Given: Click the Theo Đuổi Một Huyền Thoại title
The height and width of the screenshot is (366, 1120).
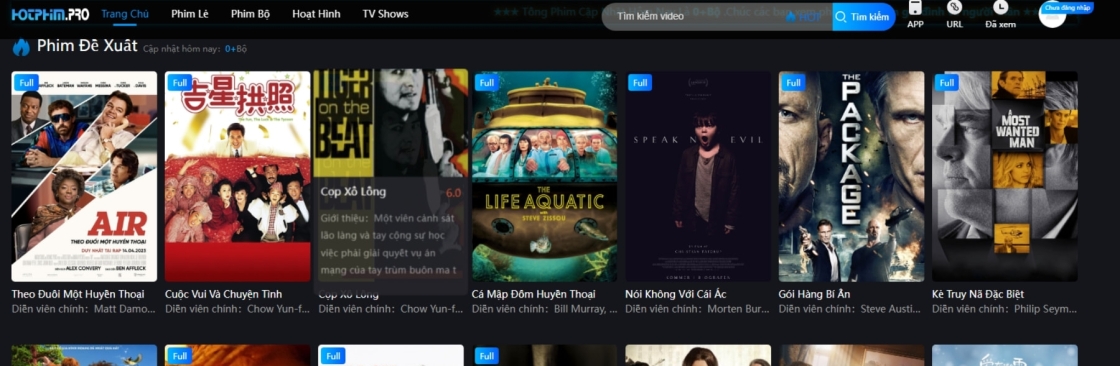Looking at the screenshot, I should [78, 294].
